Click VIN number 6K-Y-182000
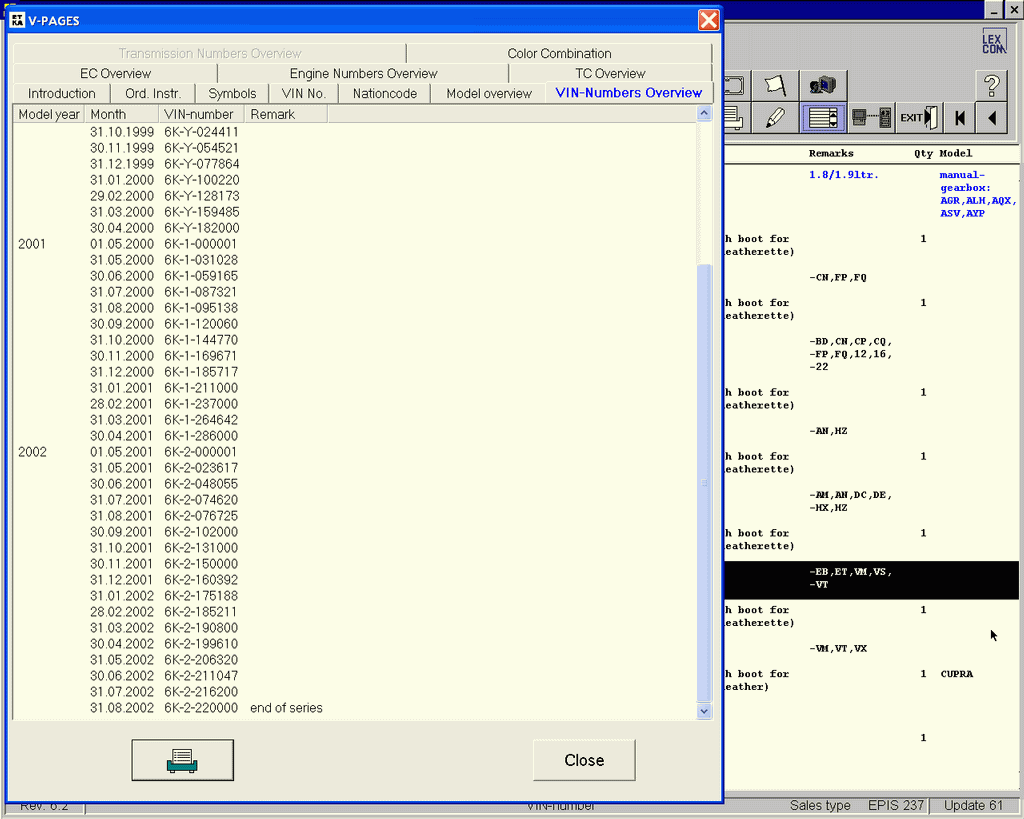This screenshot has width=1024, height=819. [x=201, y=228]
